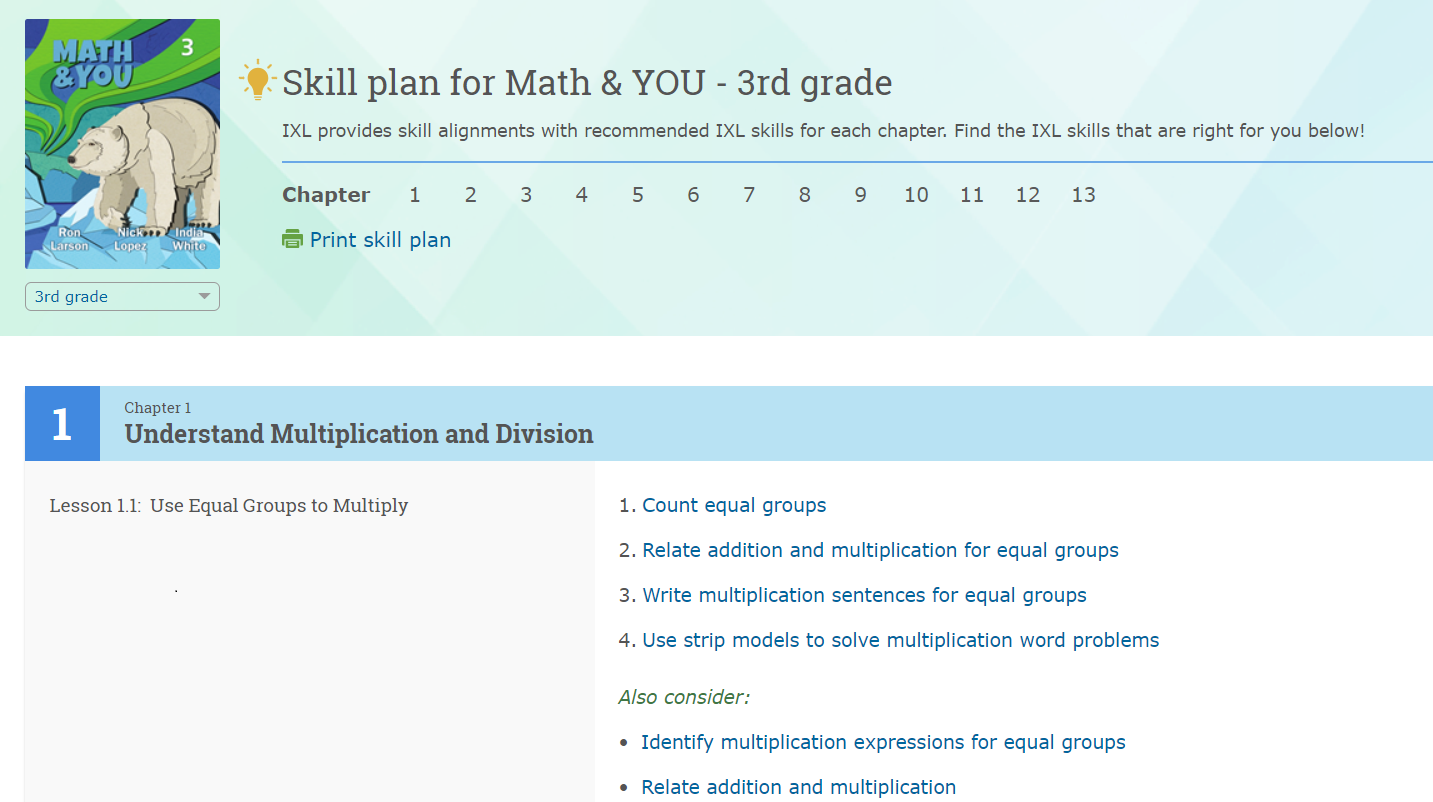Open Identify multiplication expressions for equal groups
This screenshot has width=1433, height=802.
click(x=883, y=742)
